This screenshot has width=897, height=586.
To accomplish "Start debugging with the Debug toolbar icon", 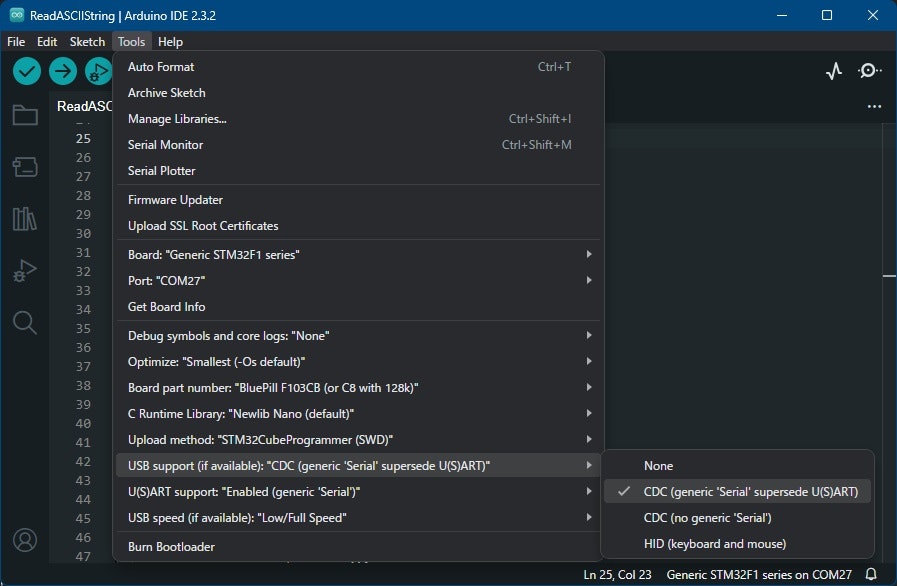I will (x=98, y=72).
